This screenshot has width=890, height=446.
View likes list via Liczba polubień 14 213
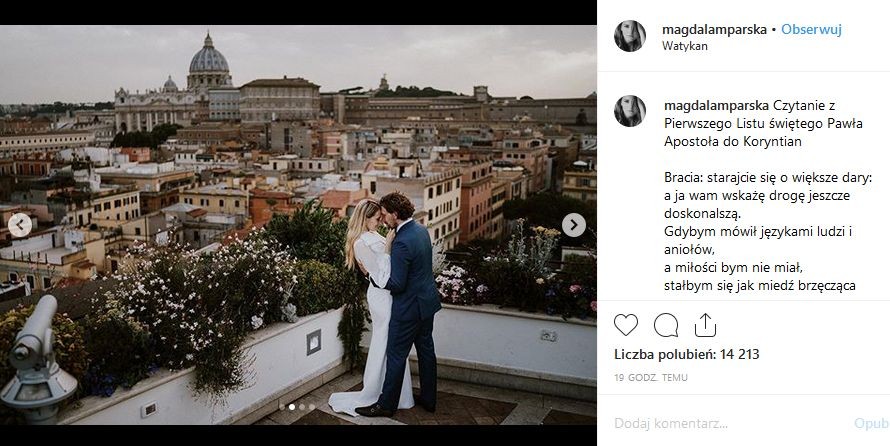tap(686, 354)
